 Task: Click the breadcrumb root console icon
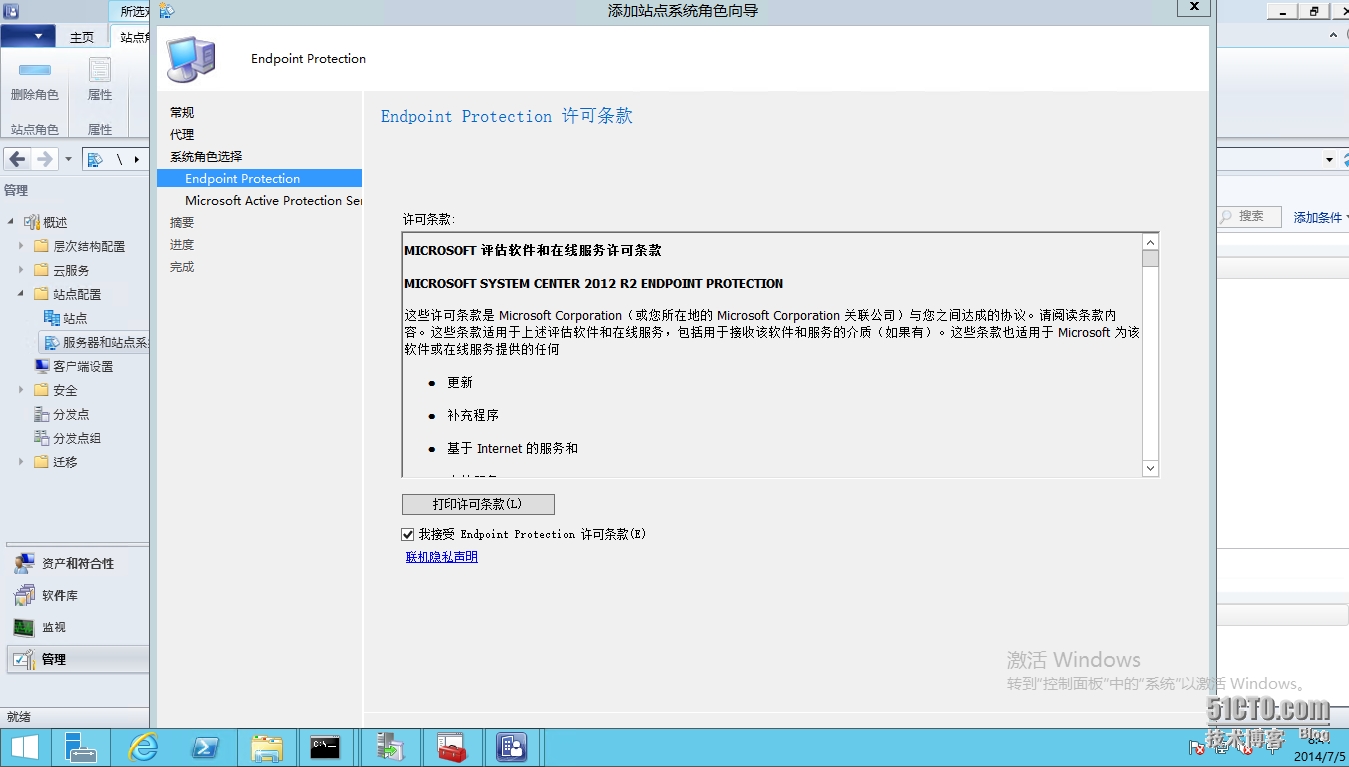95,160
